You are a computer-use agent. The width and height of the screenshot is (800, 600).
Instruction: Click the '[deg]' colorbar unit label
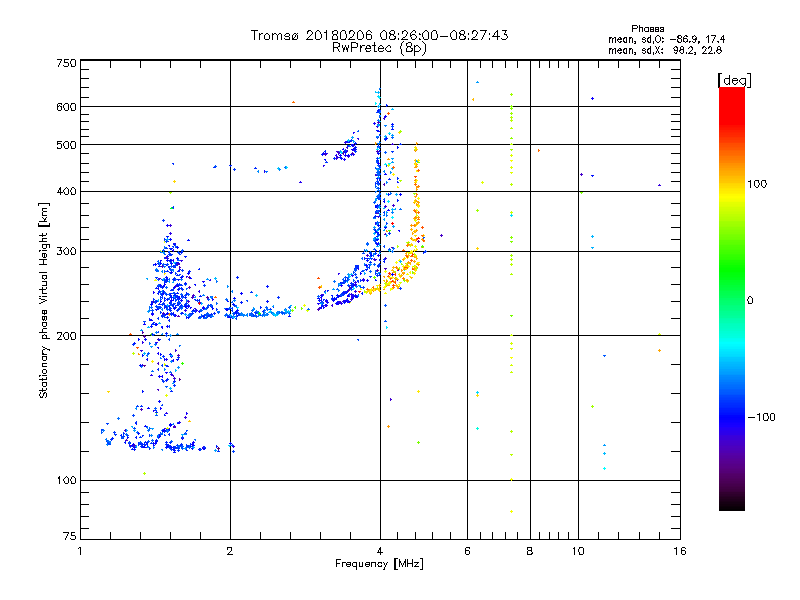(x=734, y=80)
